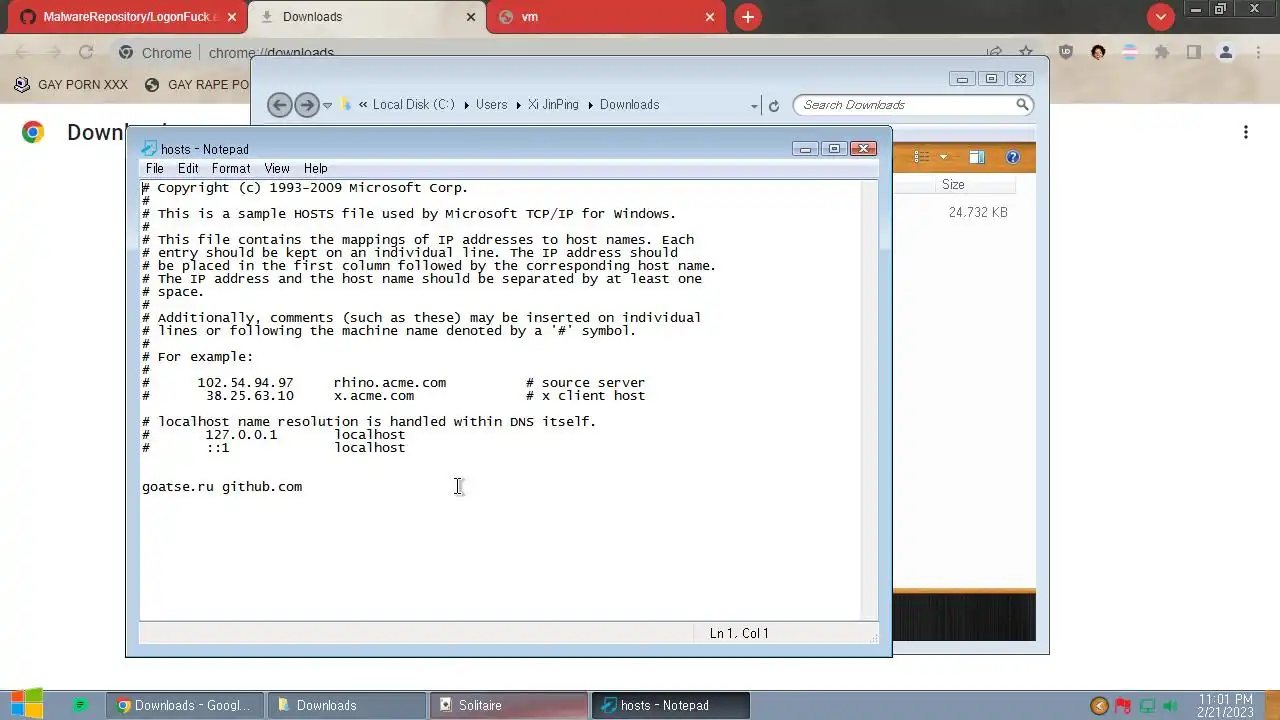Open the Chrome profile menu
The width and height of the screenshot is (1280, 720).
1226,52
